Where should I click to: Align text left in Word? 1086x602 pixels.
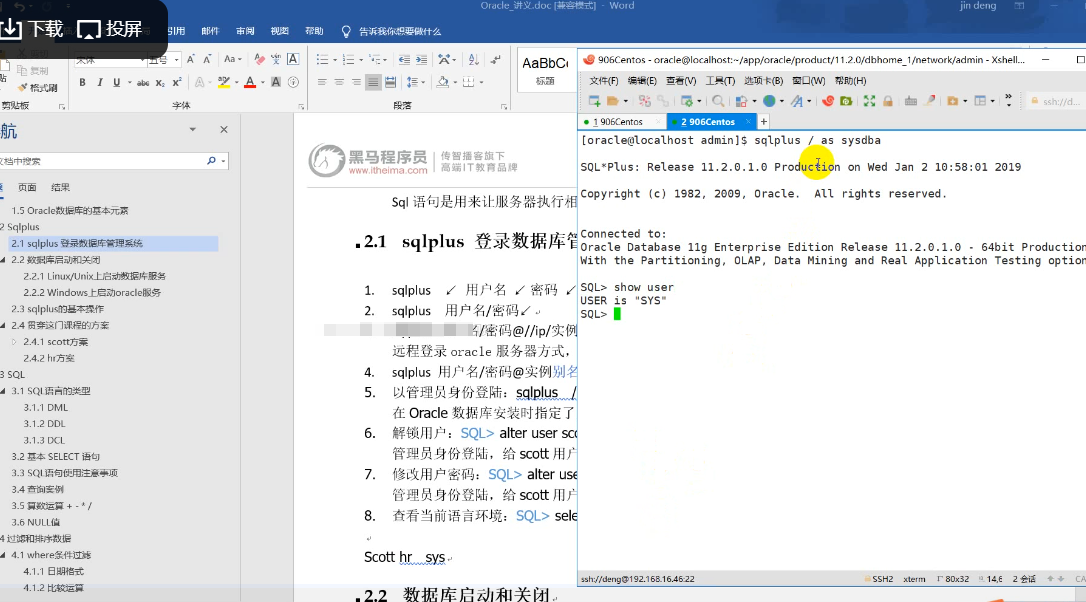322,82
